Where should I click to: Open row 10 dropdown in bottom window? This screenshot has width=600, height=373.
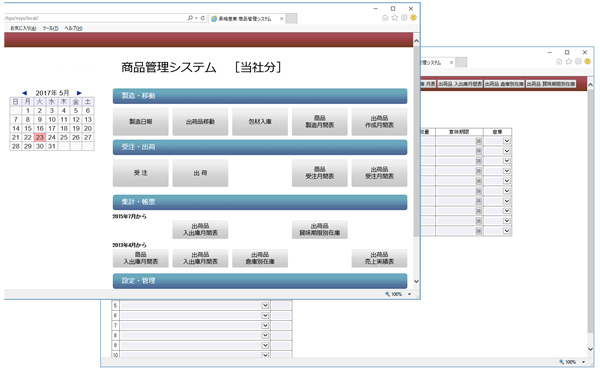pyautogui.click(x=265, y=355)
